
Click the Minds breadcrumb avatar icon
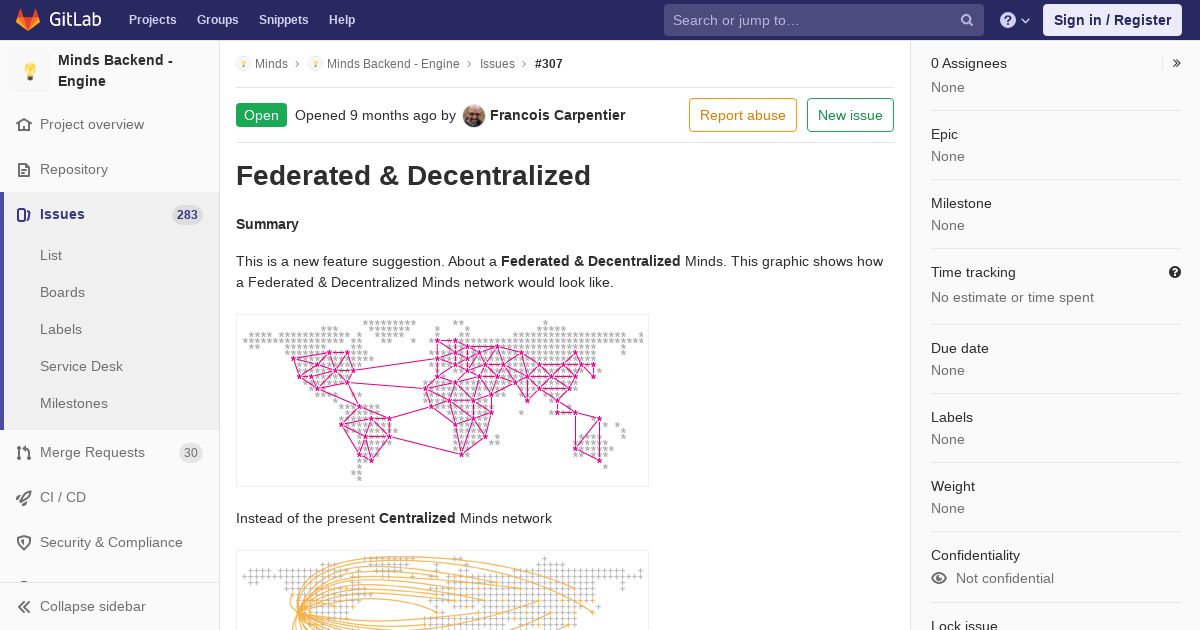point(243,64)
